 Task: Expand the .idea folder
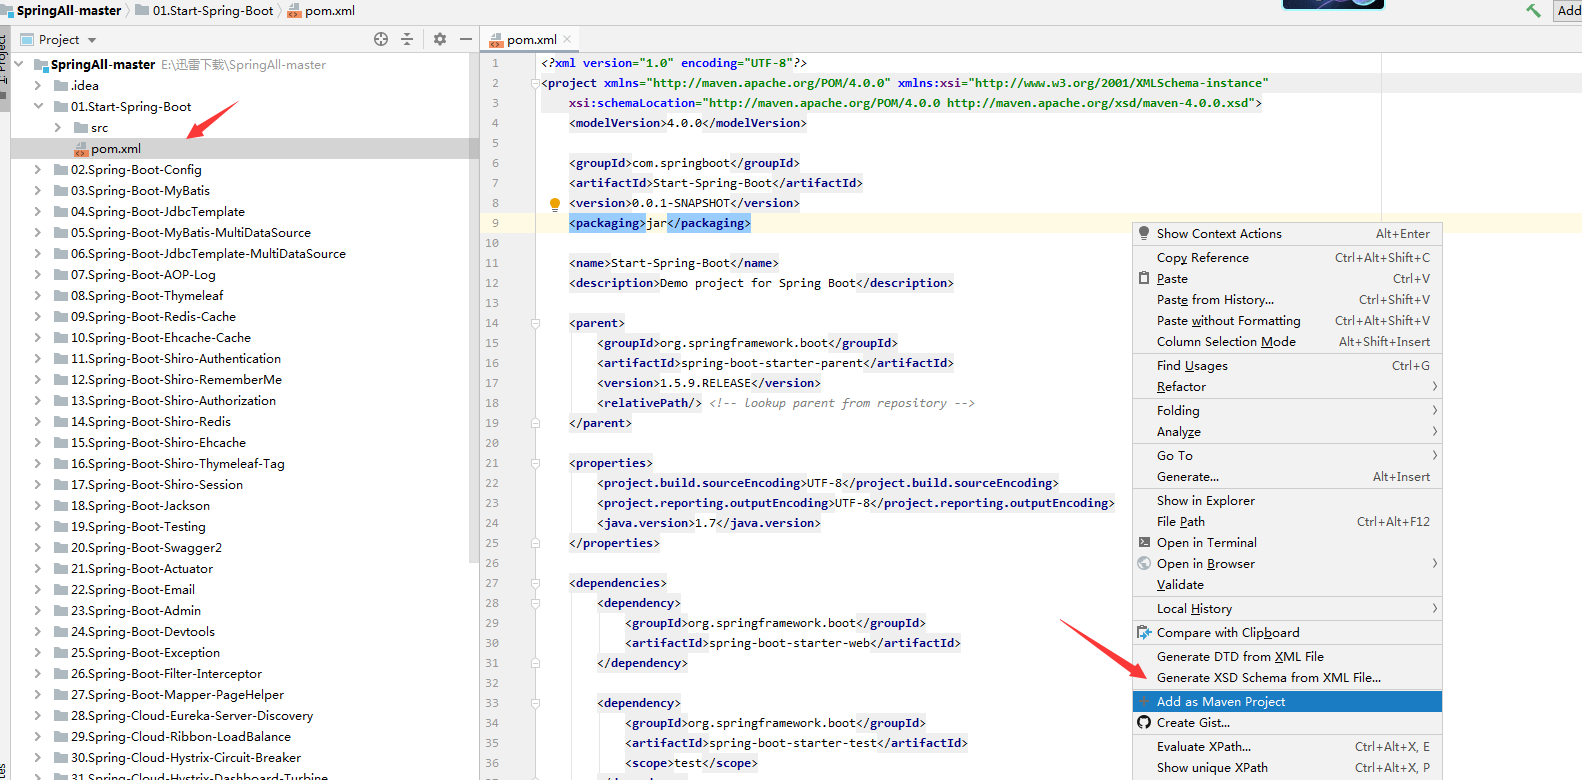(x=38, y=85)
